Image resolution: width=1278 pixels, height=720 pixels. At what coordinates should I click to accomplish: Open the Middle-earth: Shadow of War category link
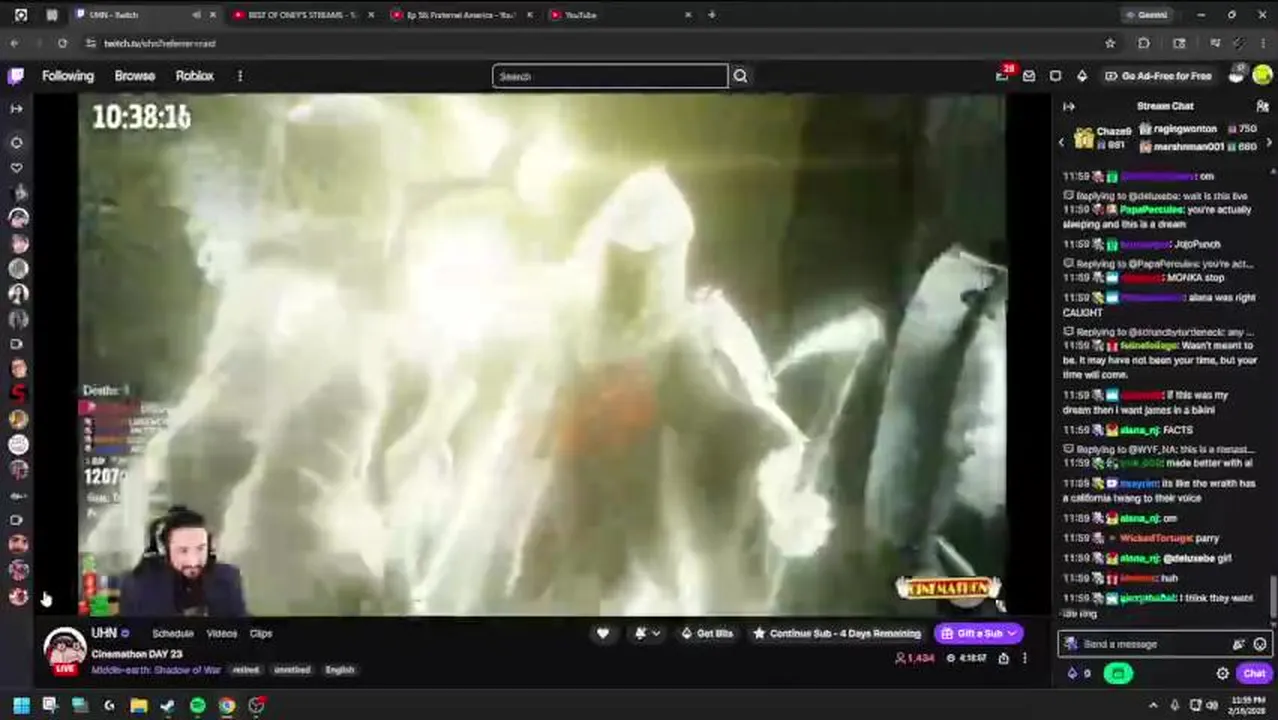[x=156, y=670]
